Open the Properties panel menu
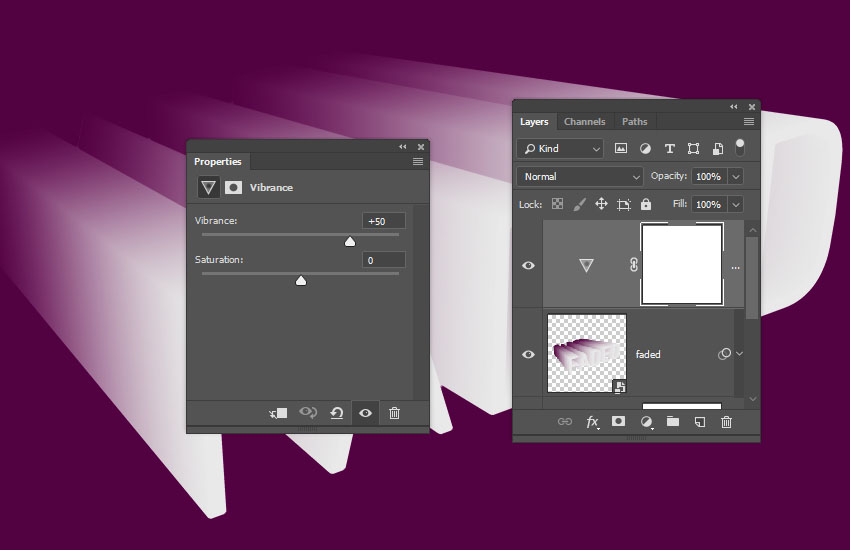Viewport: 850px width, 550px height. click(418, 161)
